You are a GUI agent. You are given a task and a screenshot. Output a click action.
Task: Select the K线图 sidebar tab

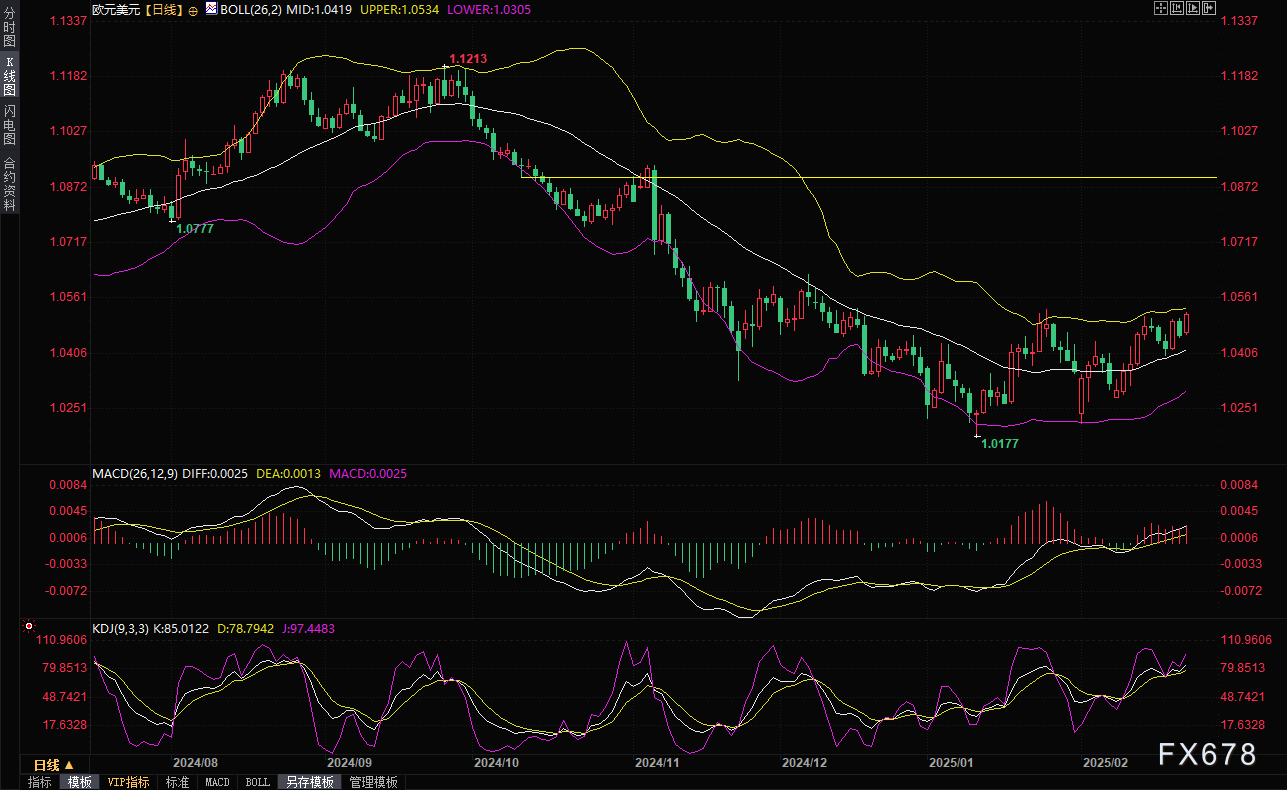point(9,76)
